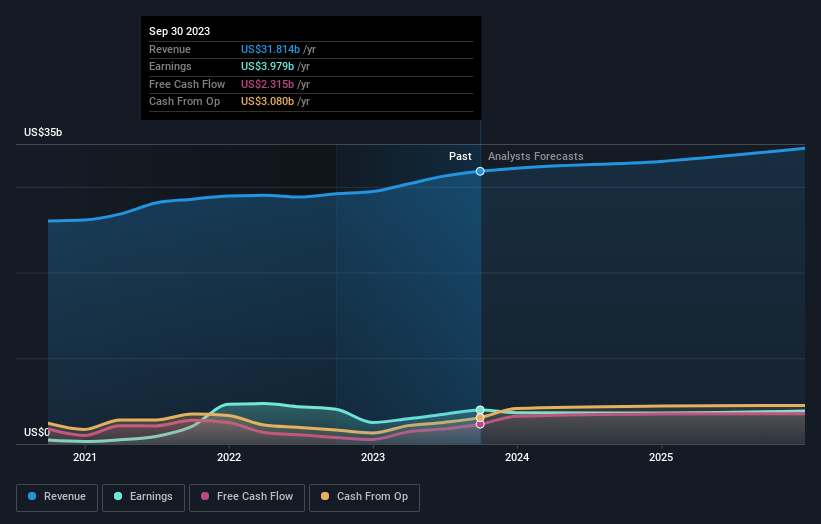The image size is (821, 524).
Task: Click the Free Cash Flow data point marker
Action: pyautogui.click(x=480, y=424)
